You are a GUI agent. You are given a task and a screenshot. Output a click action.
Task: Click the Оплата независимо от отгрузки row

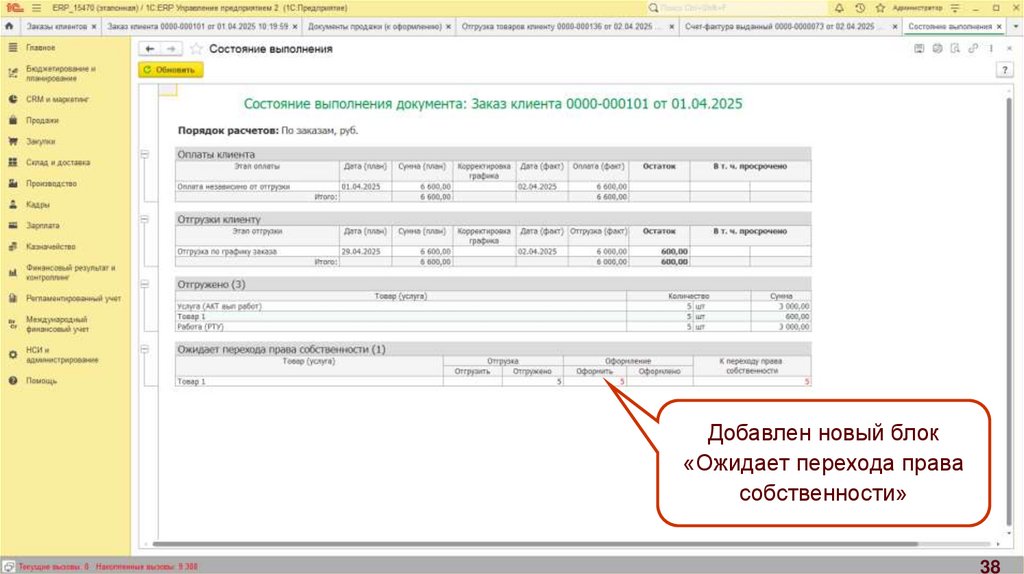coord(493,187)
